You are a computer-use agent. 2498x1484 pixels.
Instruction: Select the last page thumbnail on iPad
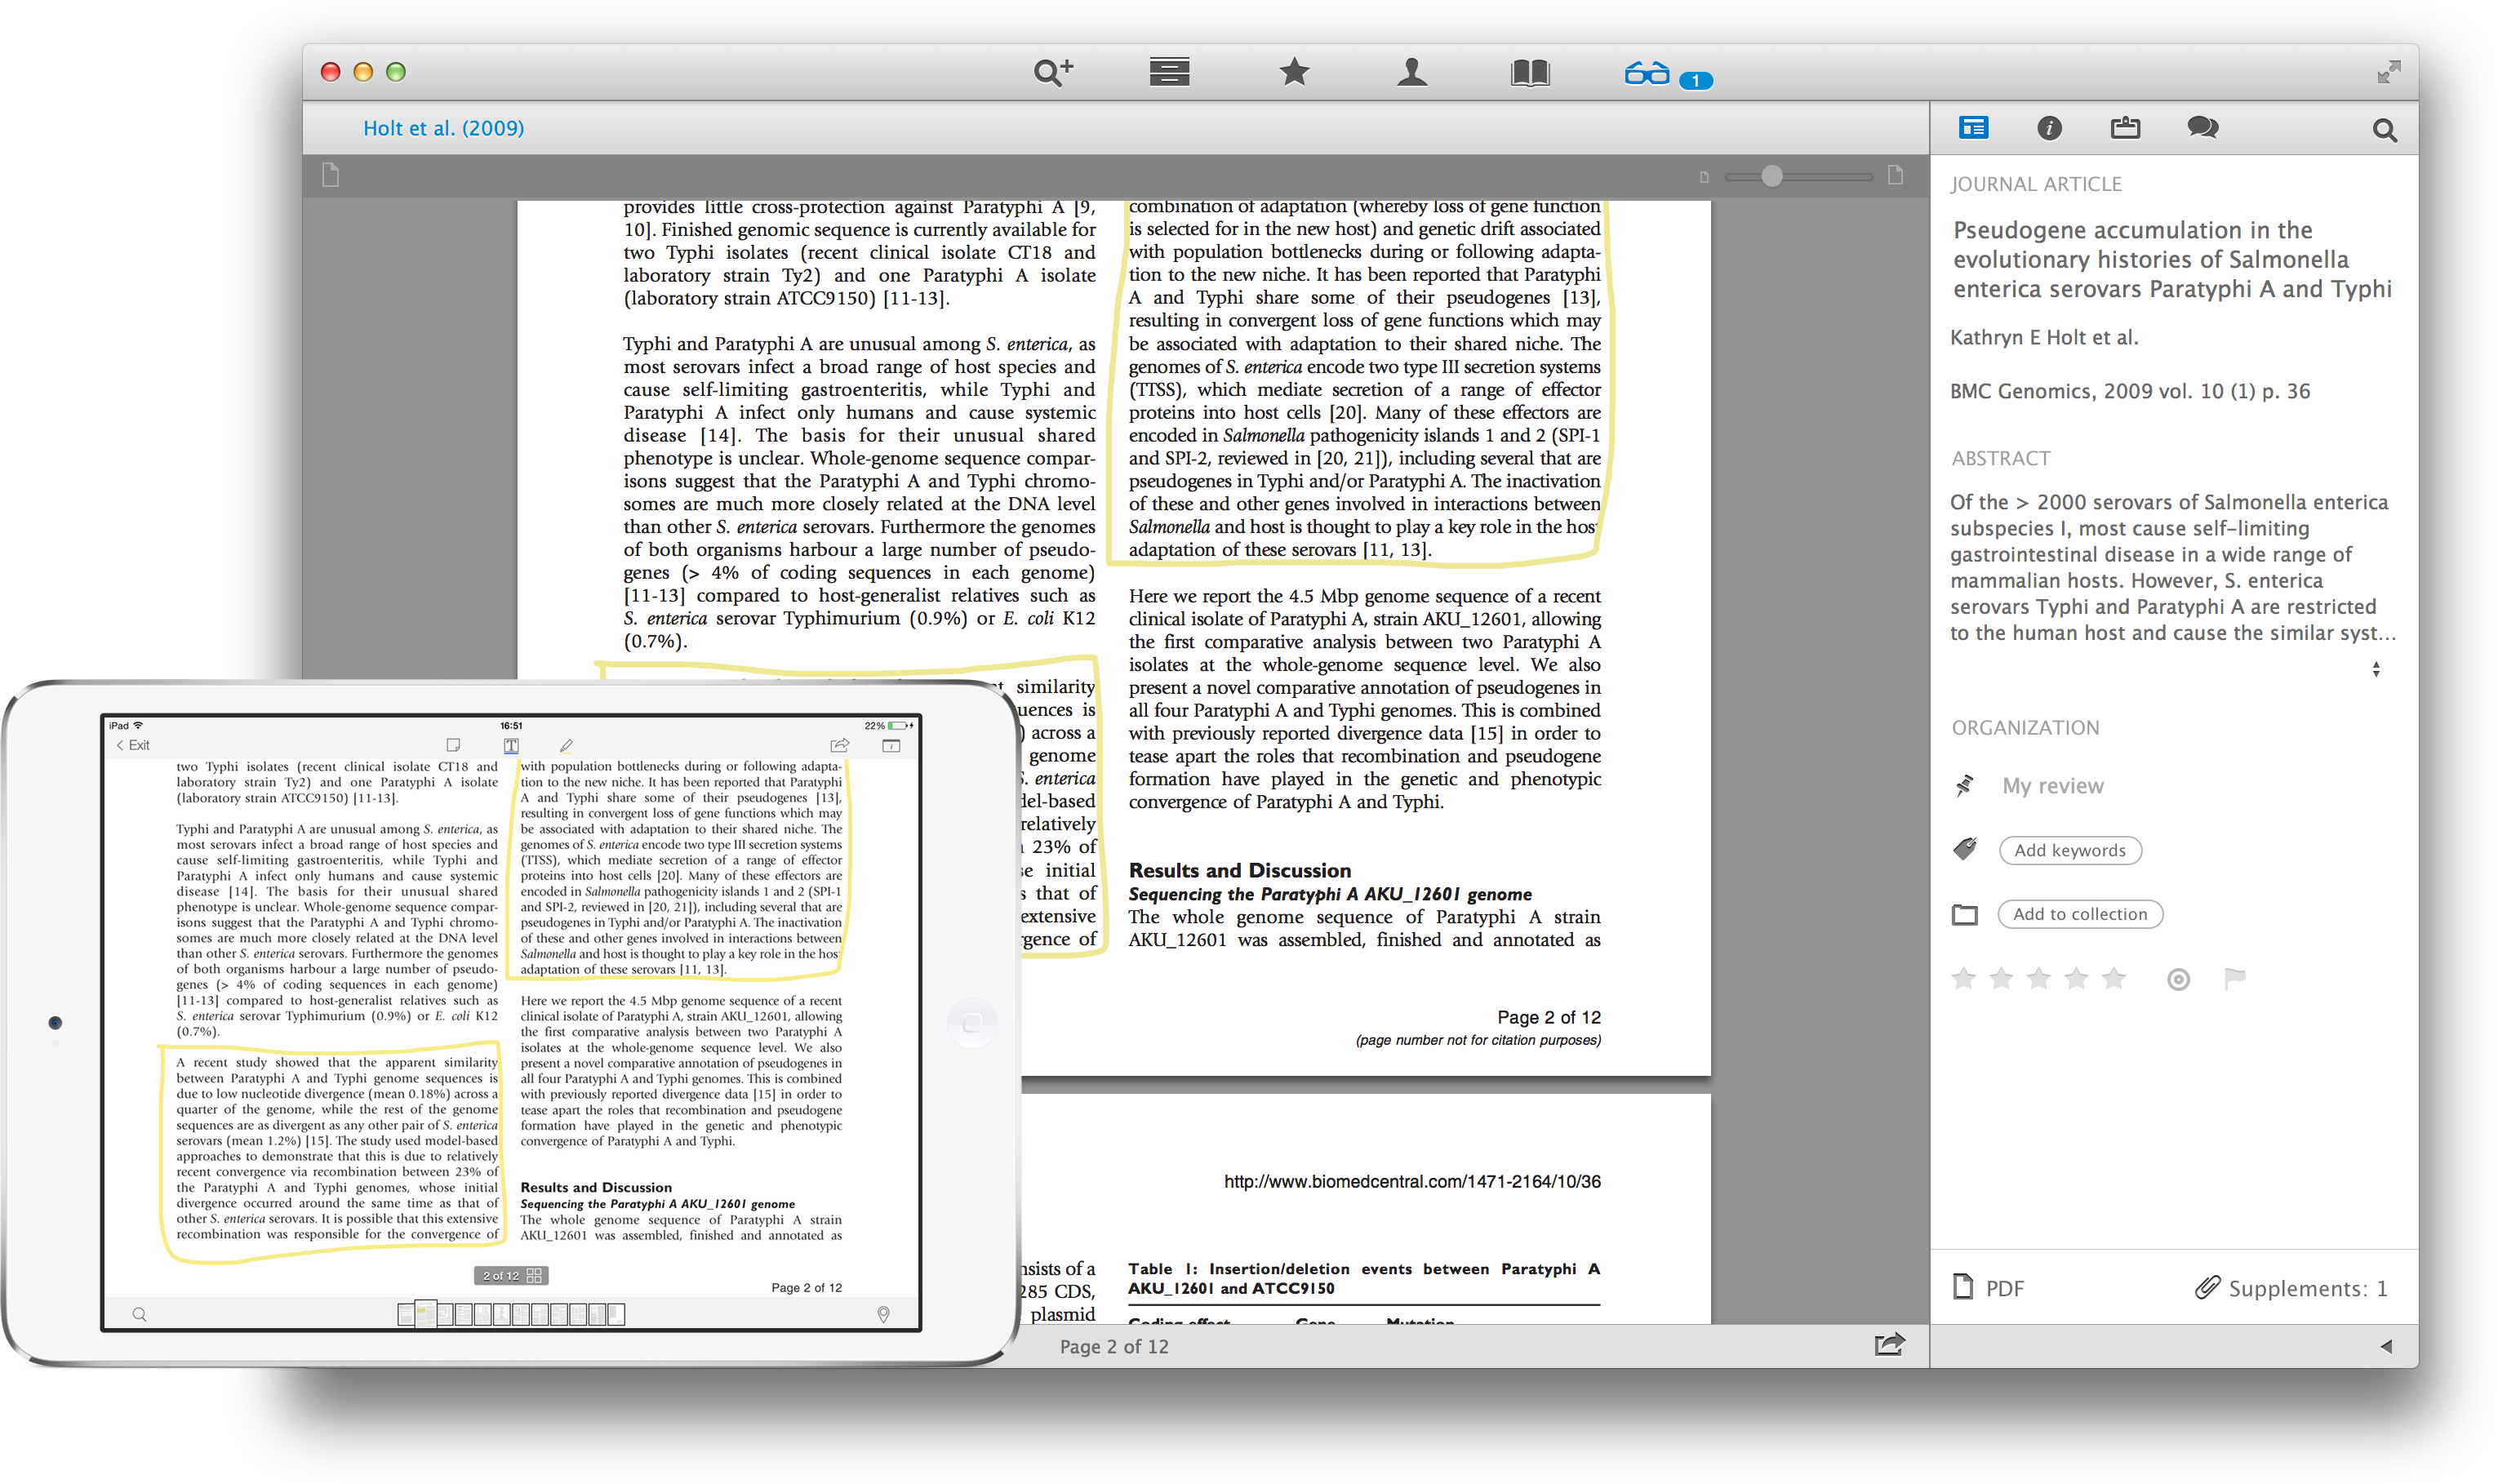pyautogui.click(x=616, y=1314)
